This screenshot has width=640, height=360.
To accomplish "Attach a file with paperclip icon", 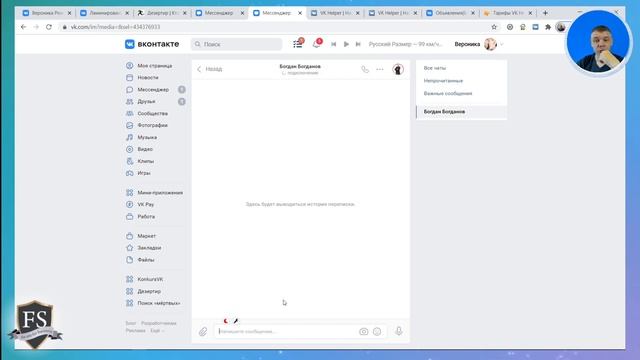I will [x=203, y=331].
